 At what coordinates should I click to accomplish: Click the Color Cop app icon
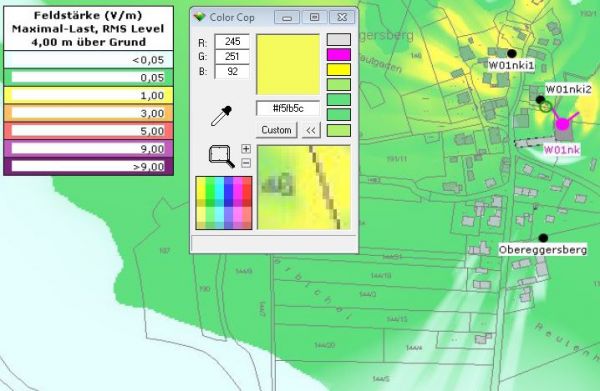pos(199,17)
